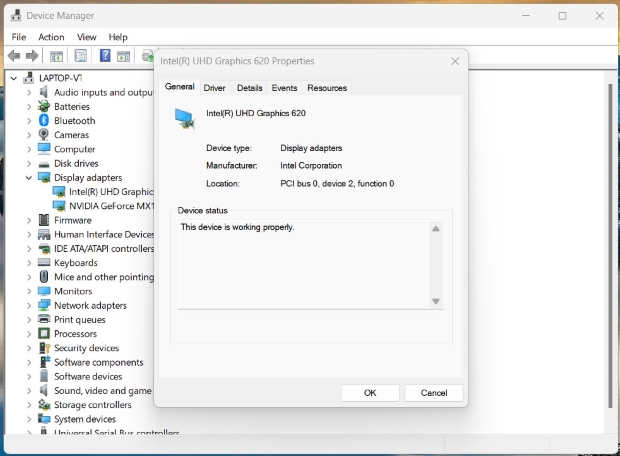The width and height of the screenshot is (620, 456).
Task: Click the Back arrow toolbar icon
Action: (x=14, y=56)
